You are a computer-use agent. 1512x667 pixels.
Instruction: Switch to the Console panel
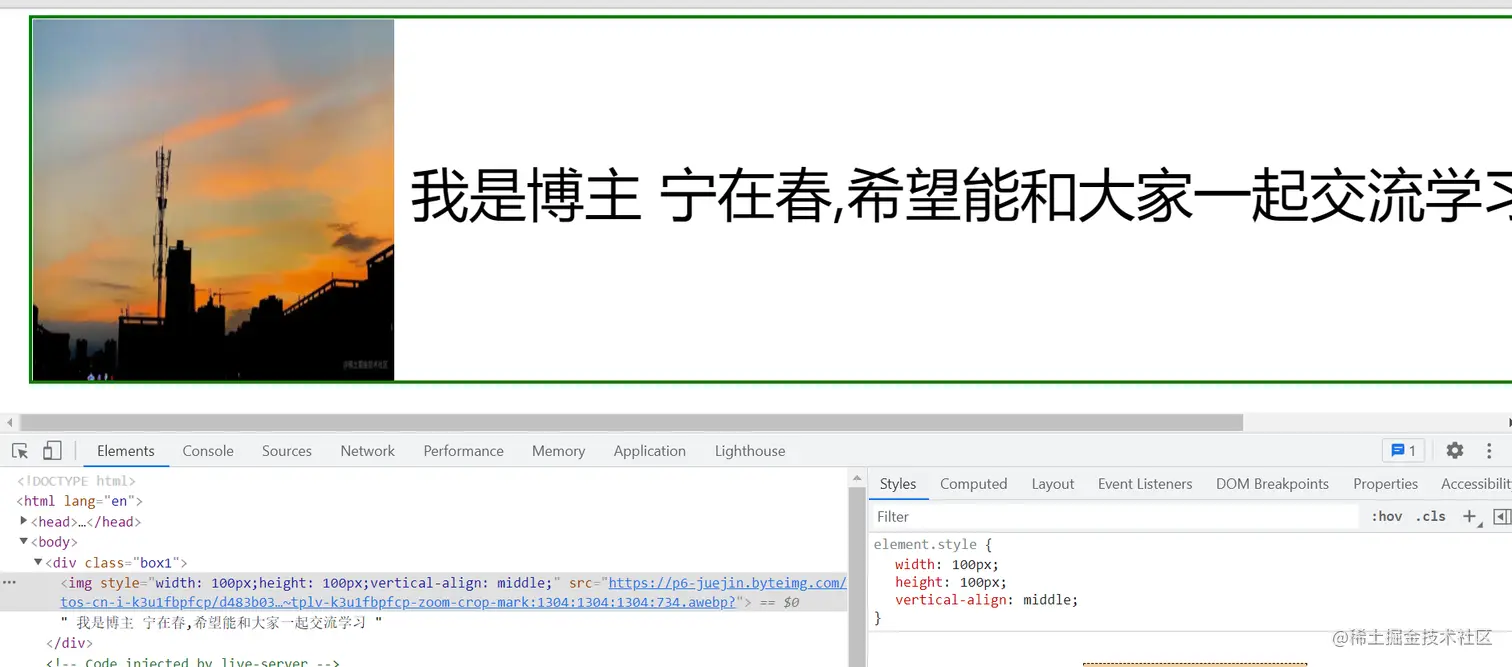pyautogui.click(x=207, y=451)
